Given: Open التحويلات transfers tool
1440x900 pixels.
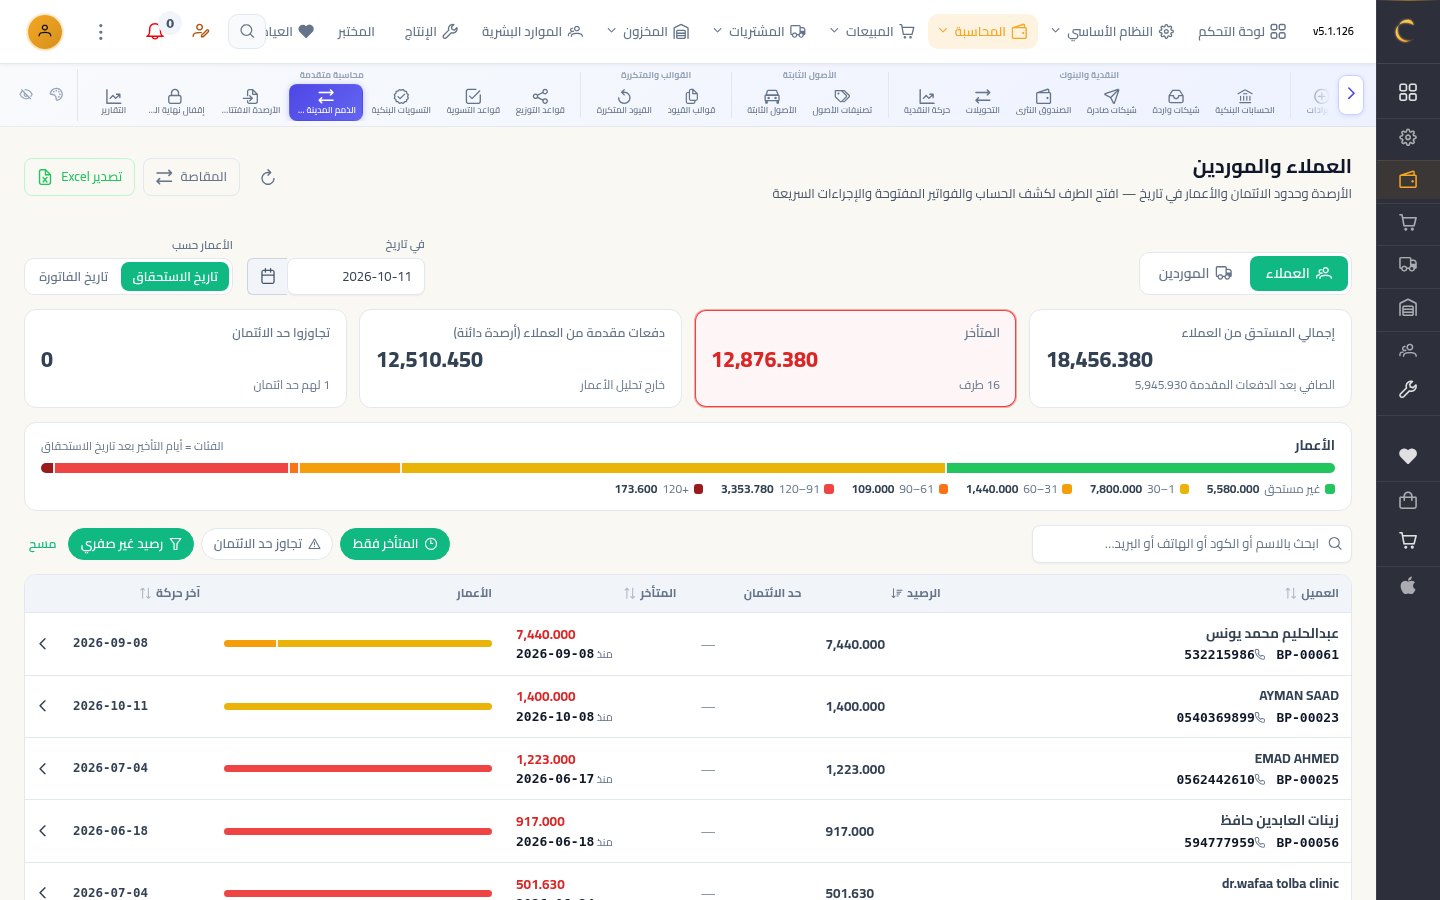Looking at the screenshot, I should tap(982, 101).
